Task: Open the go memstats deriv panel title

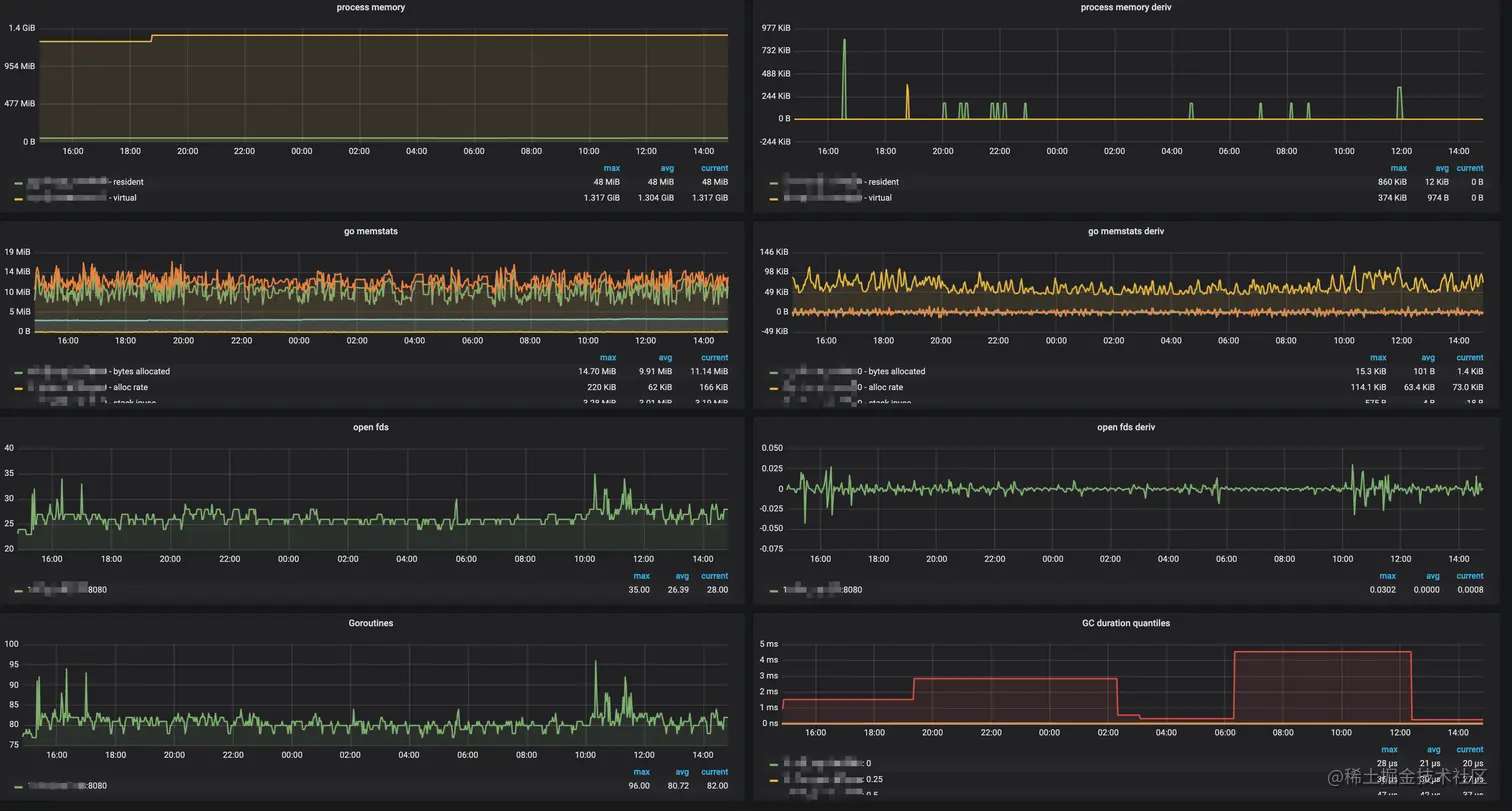Action: pyautogui.click(x=1126, y=231)
